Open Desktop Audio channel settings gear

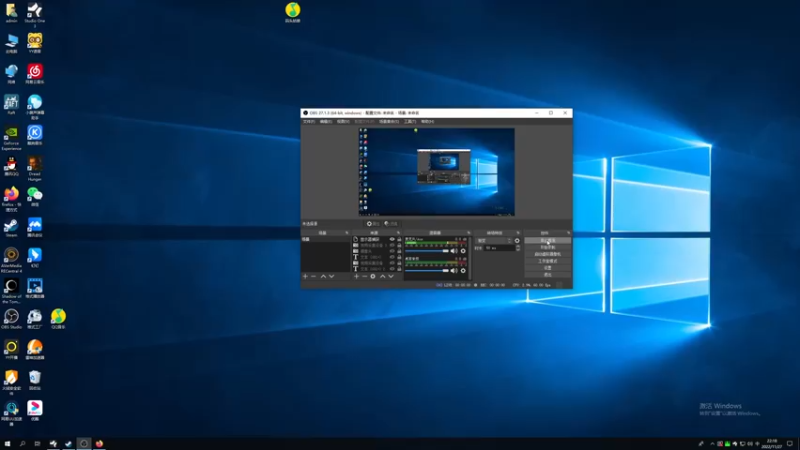point(463,270)
